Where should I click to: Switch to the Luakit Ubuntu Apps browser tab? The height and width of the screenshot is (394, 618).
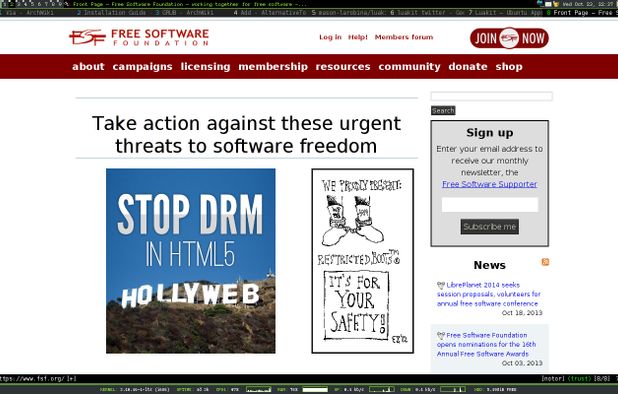[505, 13]
